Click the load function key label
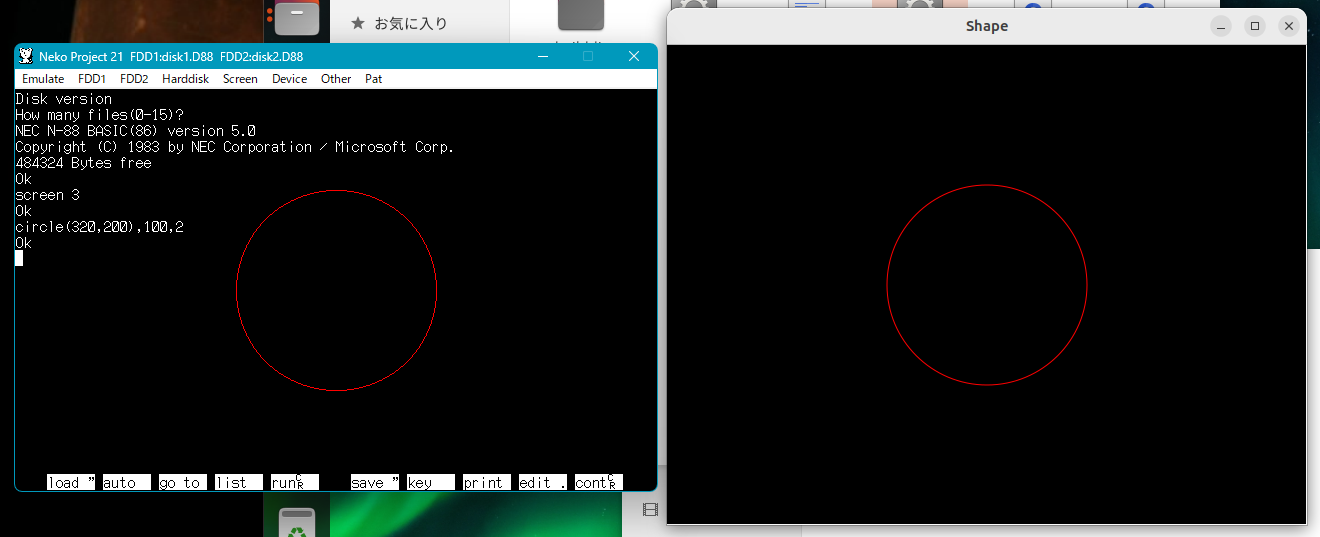Screen dimensions: 1320x537 coord(71,482)
